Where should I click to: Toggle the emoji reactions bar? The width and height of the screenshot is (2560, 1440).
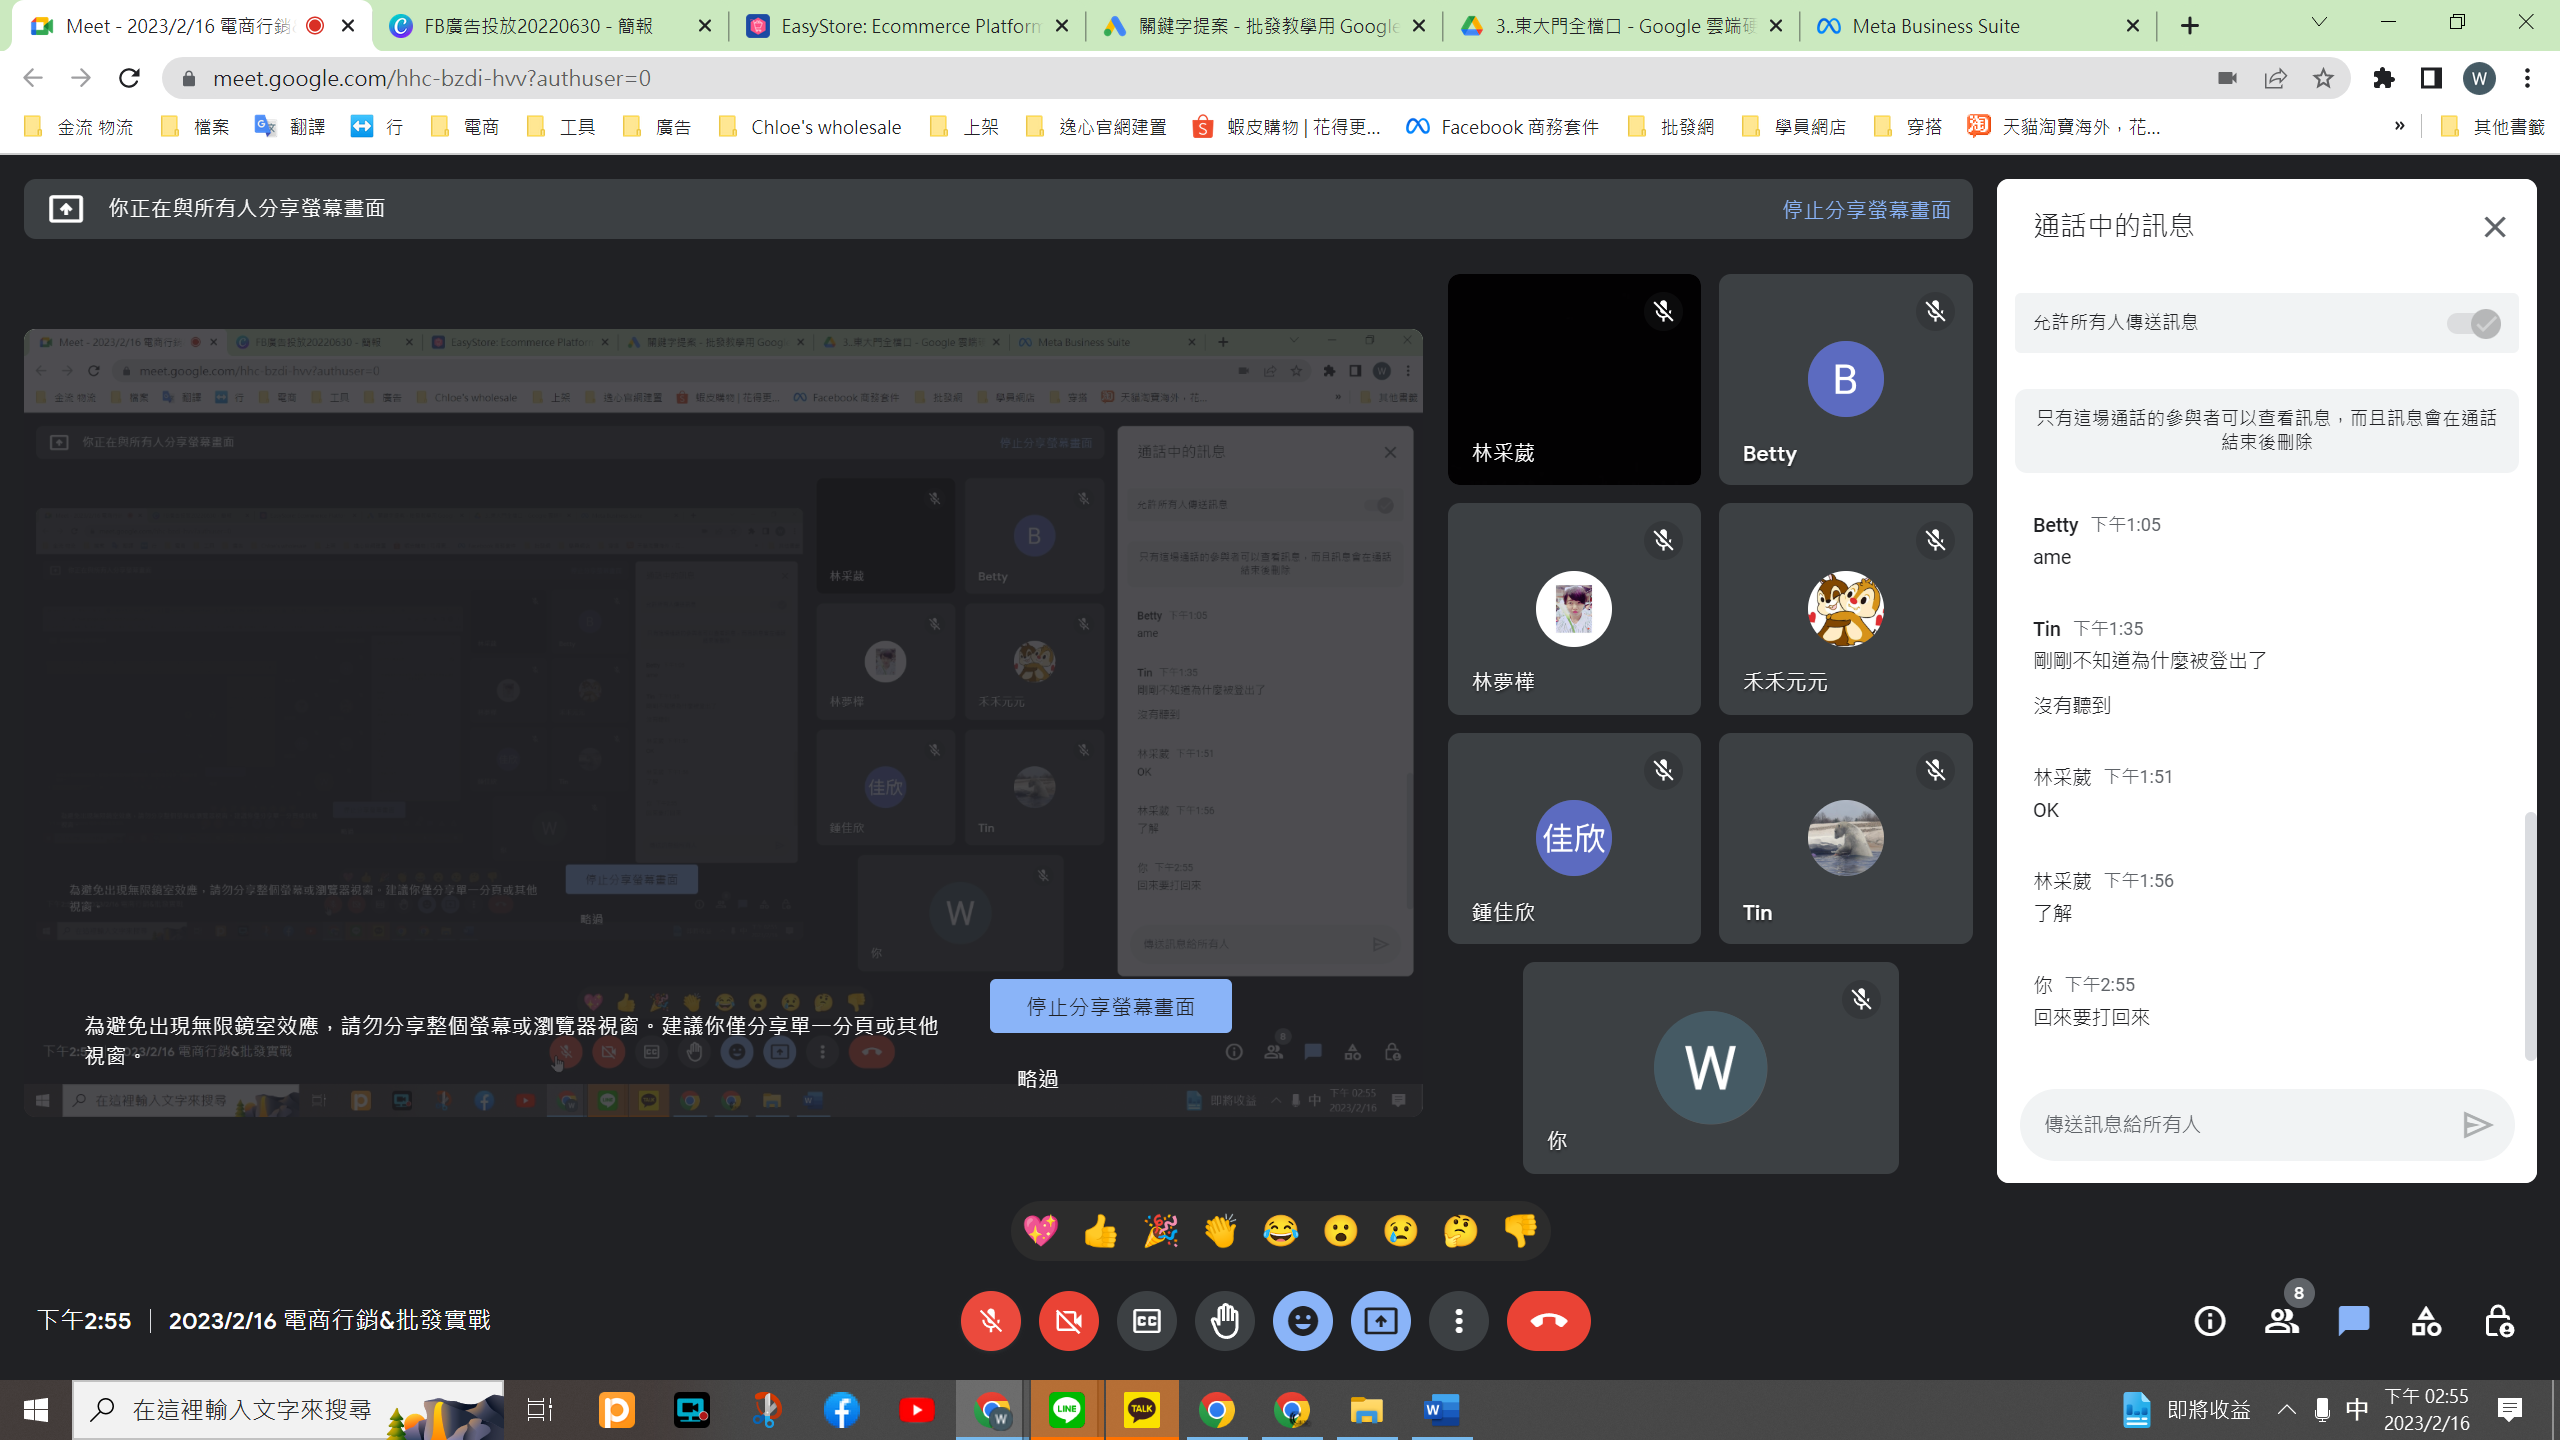[x=1303, y=1321]
